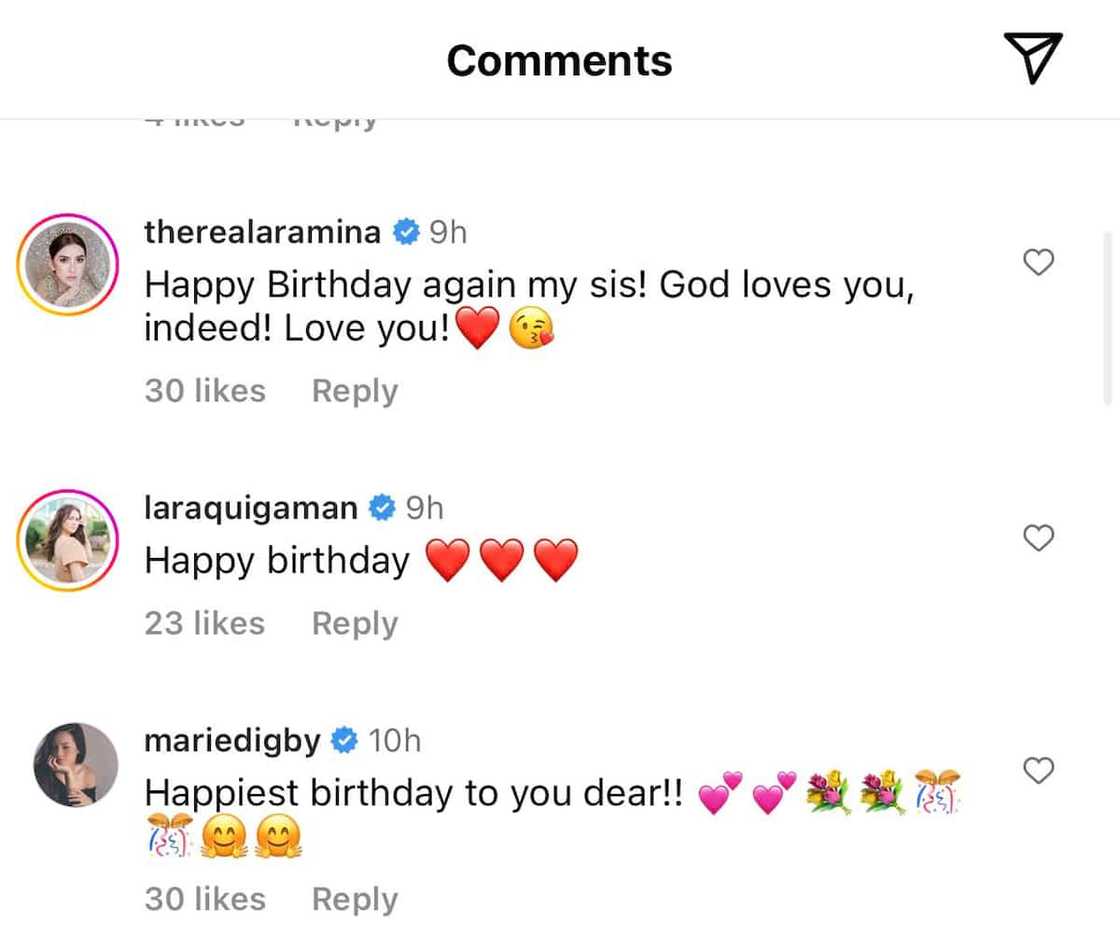Screen dimensions: 1120x946
Task: Click the verified badge beside therealaramina
Action: [x=405, y=233]
